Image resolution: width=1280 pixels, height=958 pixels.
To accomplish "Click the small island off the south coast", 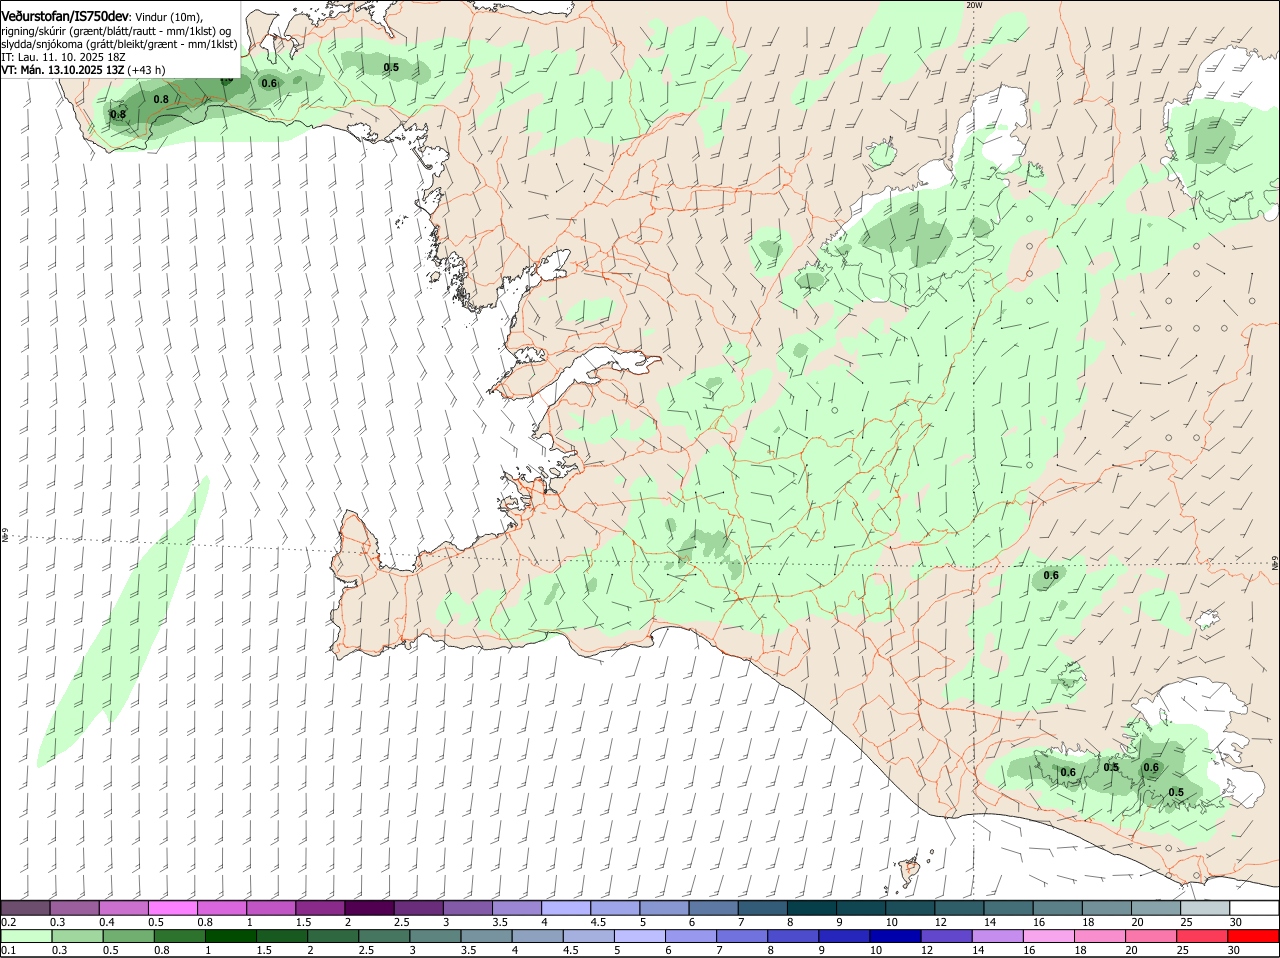I will (x=911, y=871).
